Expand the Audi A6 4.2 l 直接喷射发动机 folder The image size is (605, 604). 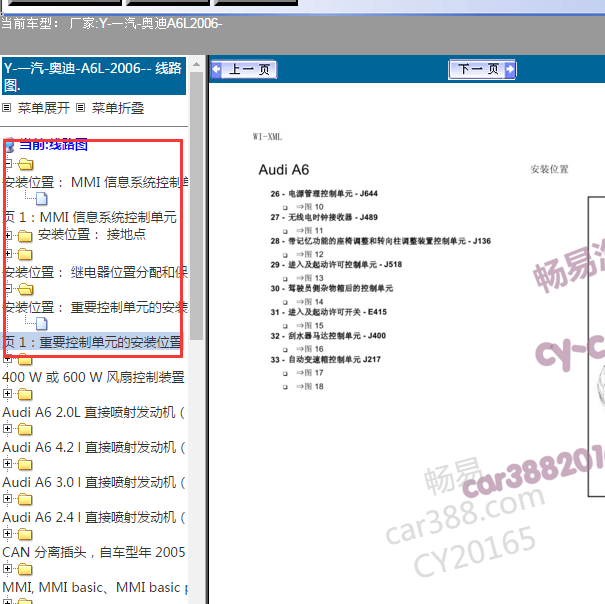click(7, 428)
